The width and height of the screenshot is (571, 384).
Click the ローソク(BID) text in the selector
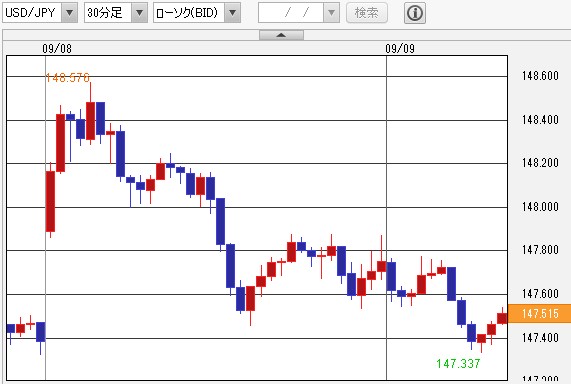coord(186,13)
